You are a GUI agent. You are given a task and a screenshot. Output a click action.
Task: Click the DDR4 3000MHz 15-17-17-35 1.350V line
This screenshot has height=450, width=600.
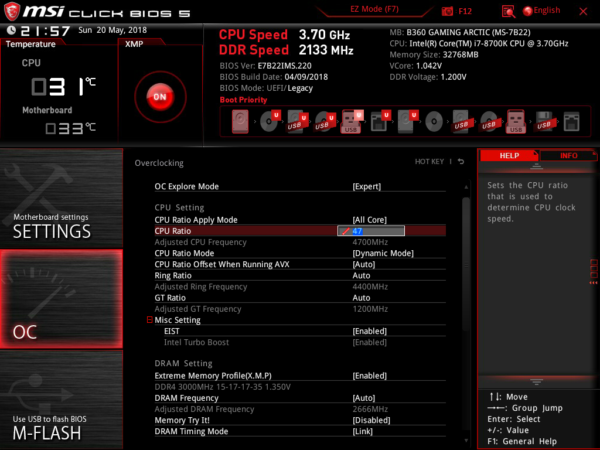point(222,386)
